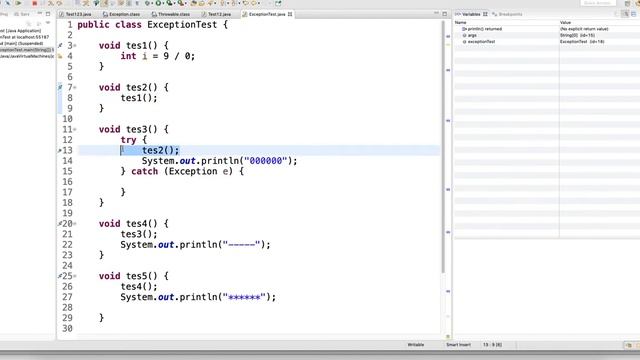Click the 'tes2();' call on line 13
Viewport: 640px width, 360px height.
pyautogui.click(x=160, y=150)
